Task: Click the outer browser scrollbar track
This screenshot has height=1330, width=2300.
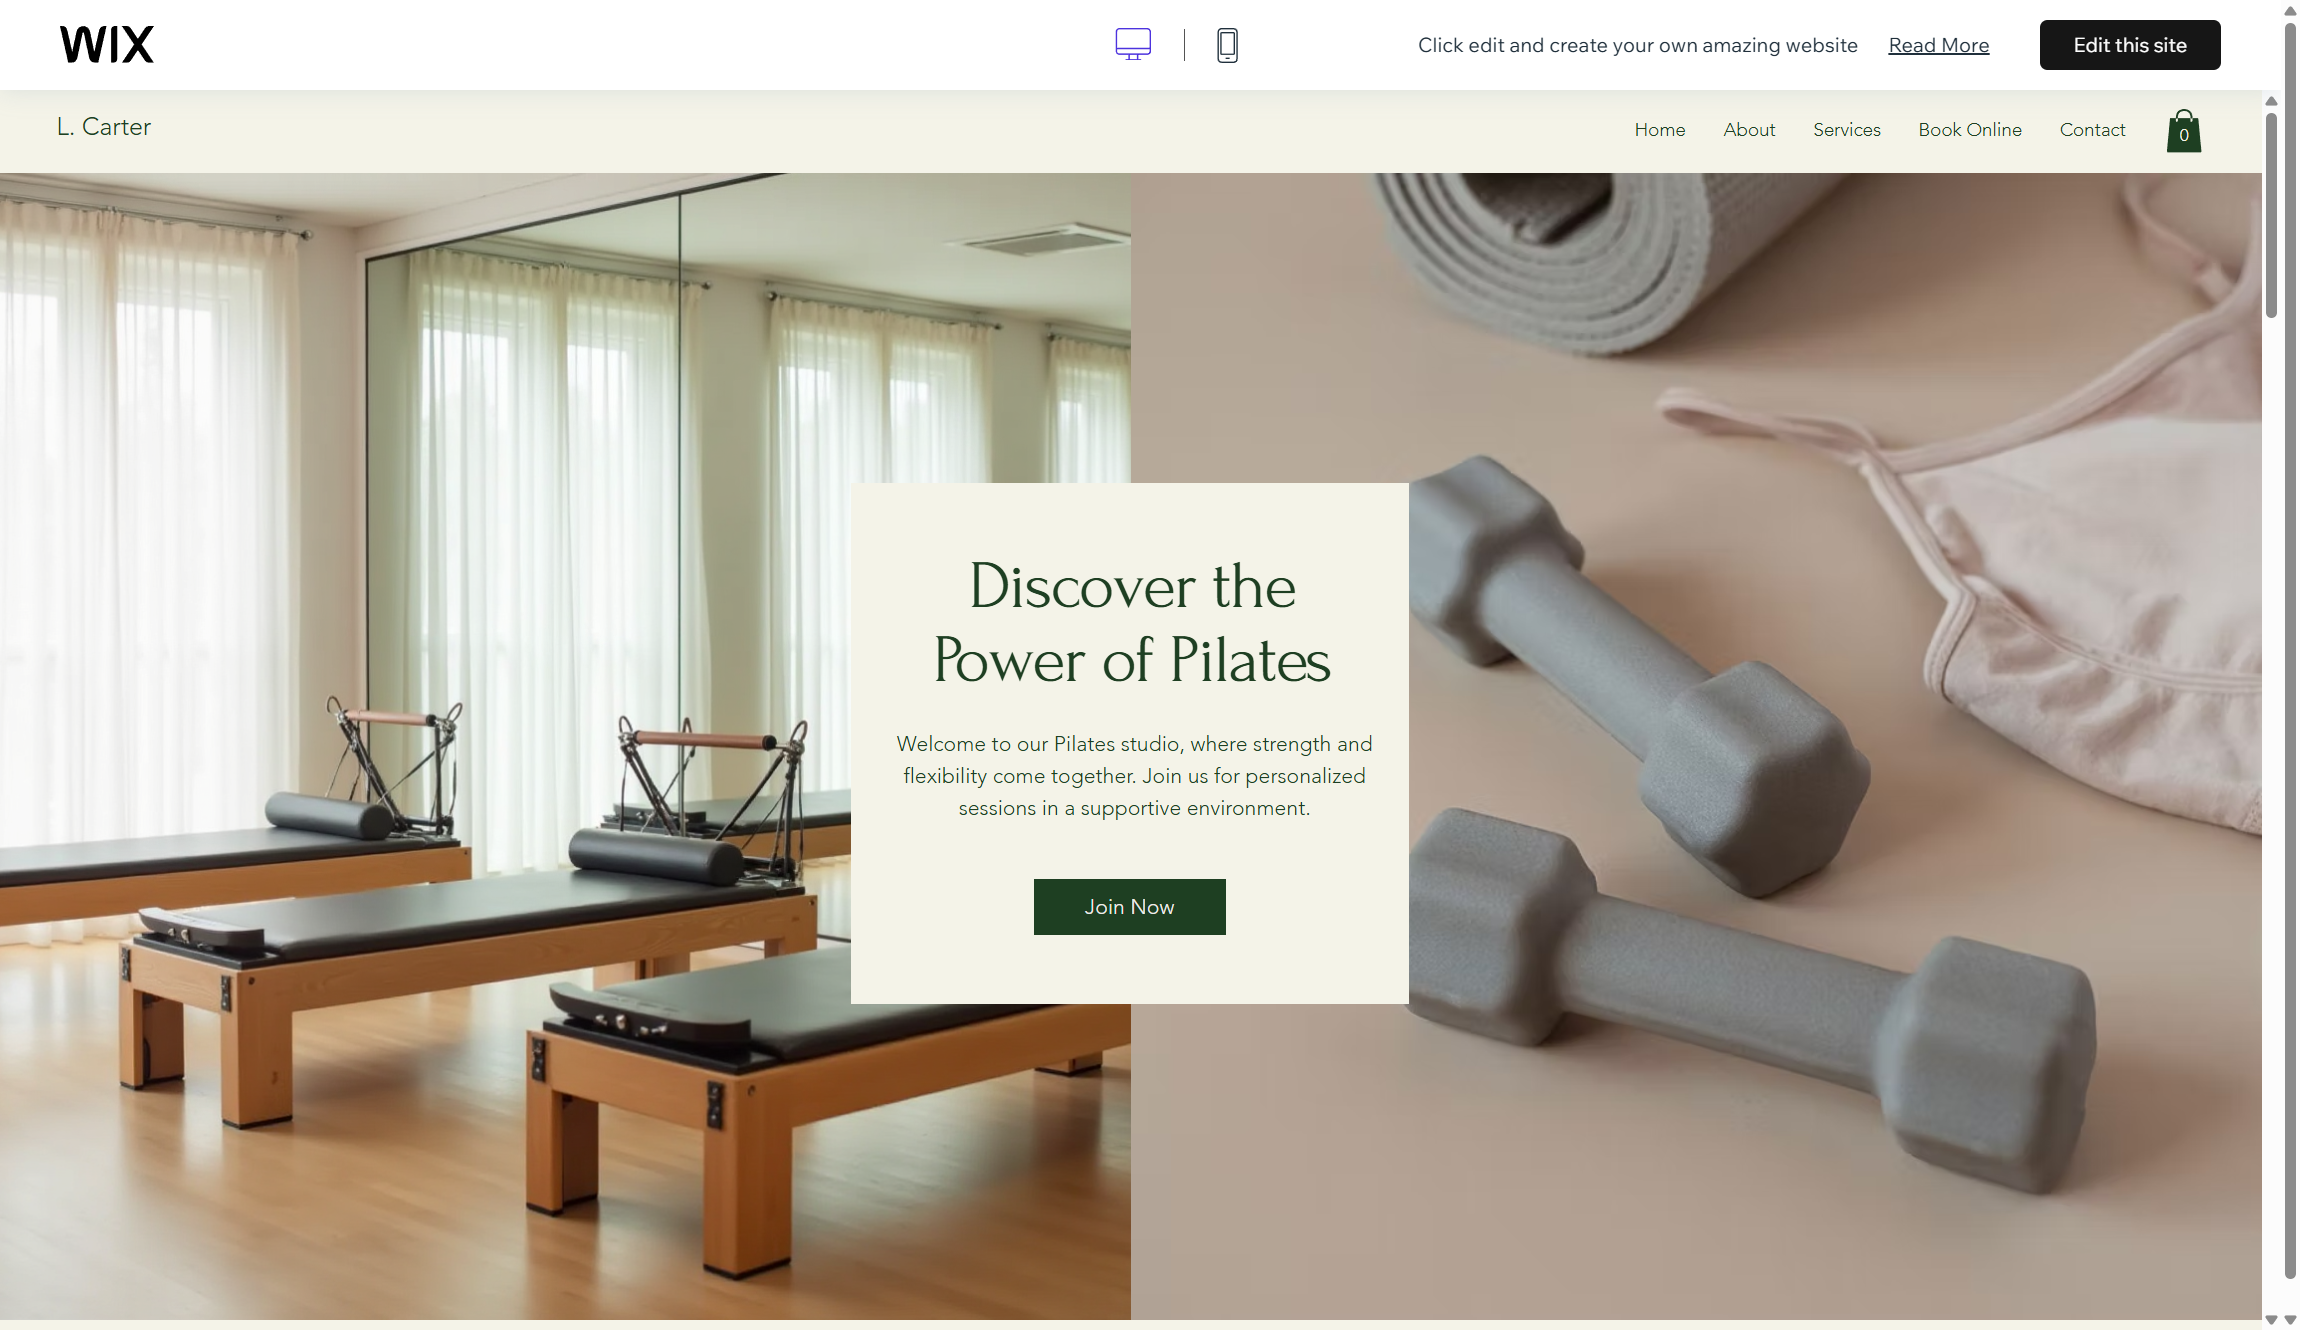Action: coord(2290,1296)
